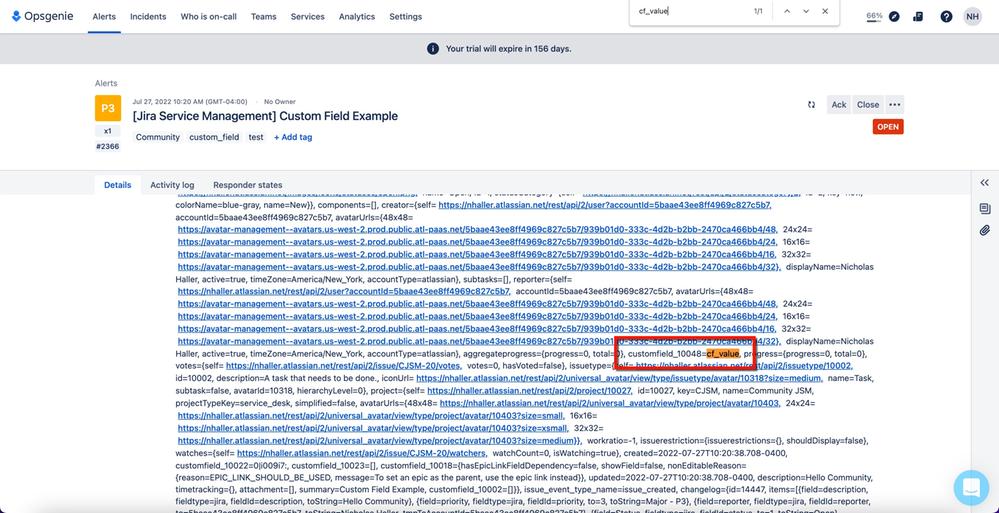The image size is (999, 513).
Task: Open the avatar 10403 size=small link
Action: coord(371,415)
